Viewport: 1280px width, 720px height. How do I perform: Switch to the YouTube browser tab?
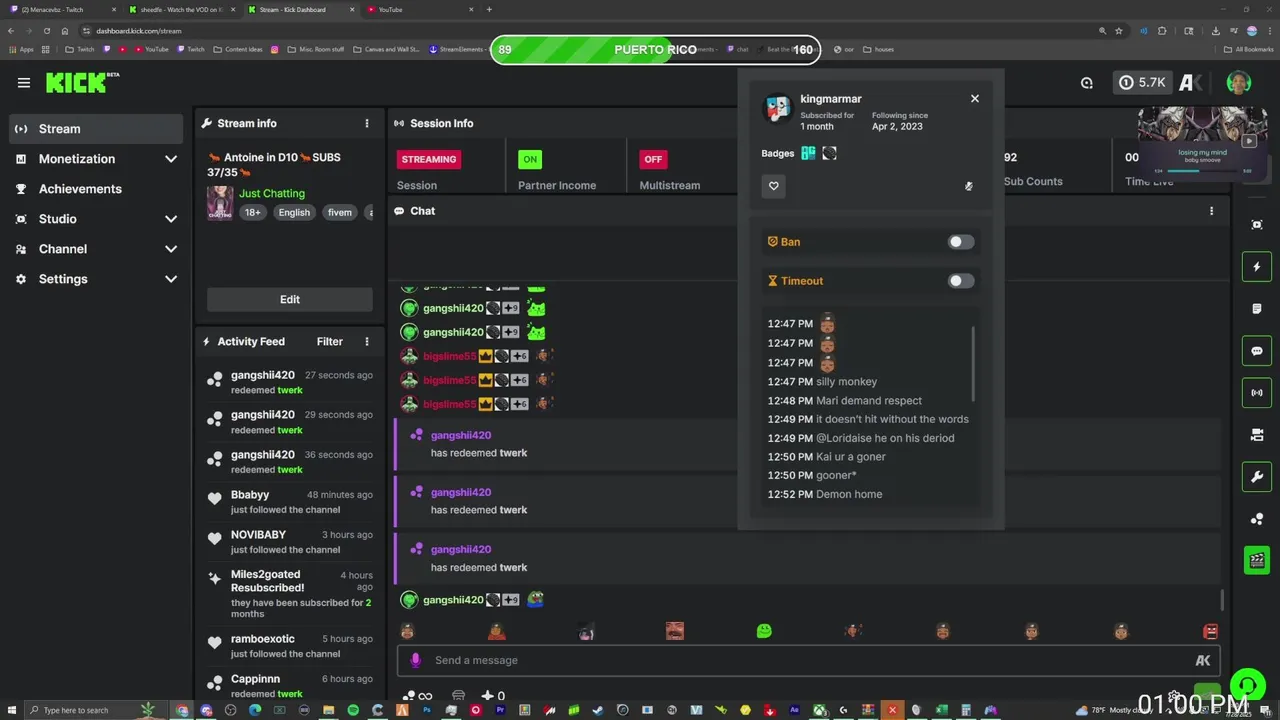(418, 9)
